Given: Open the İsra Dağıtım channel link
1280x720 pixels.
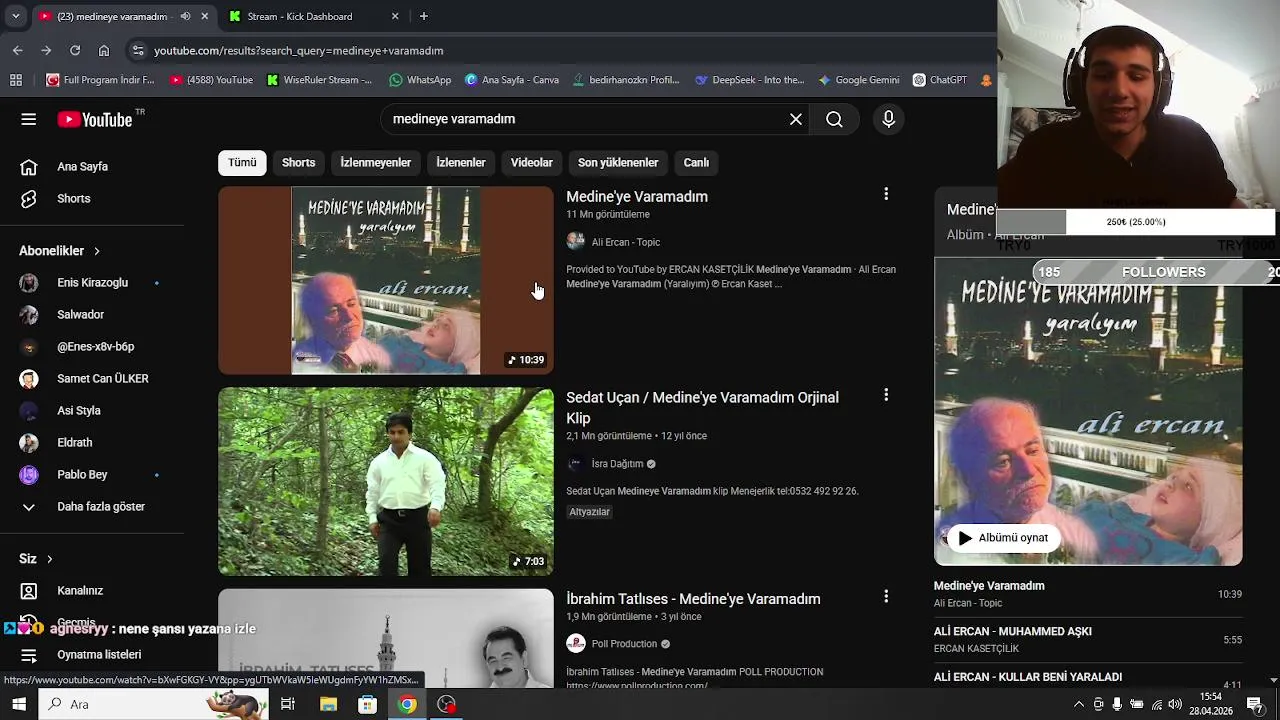Looking at the screenshot, I should click(x=617, y=464).
